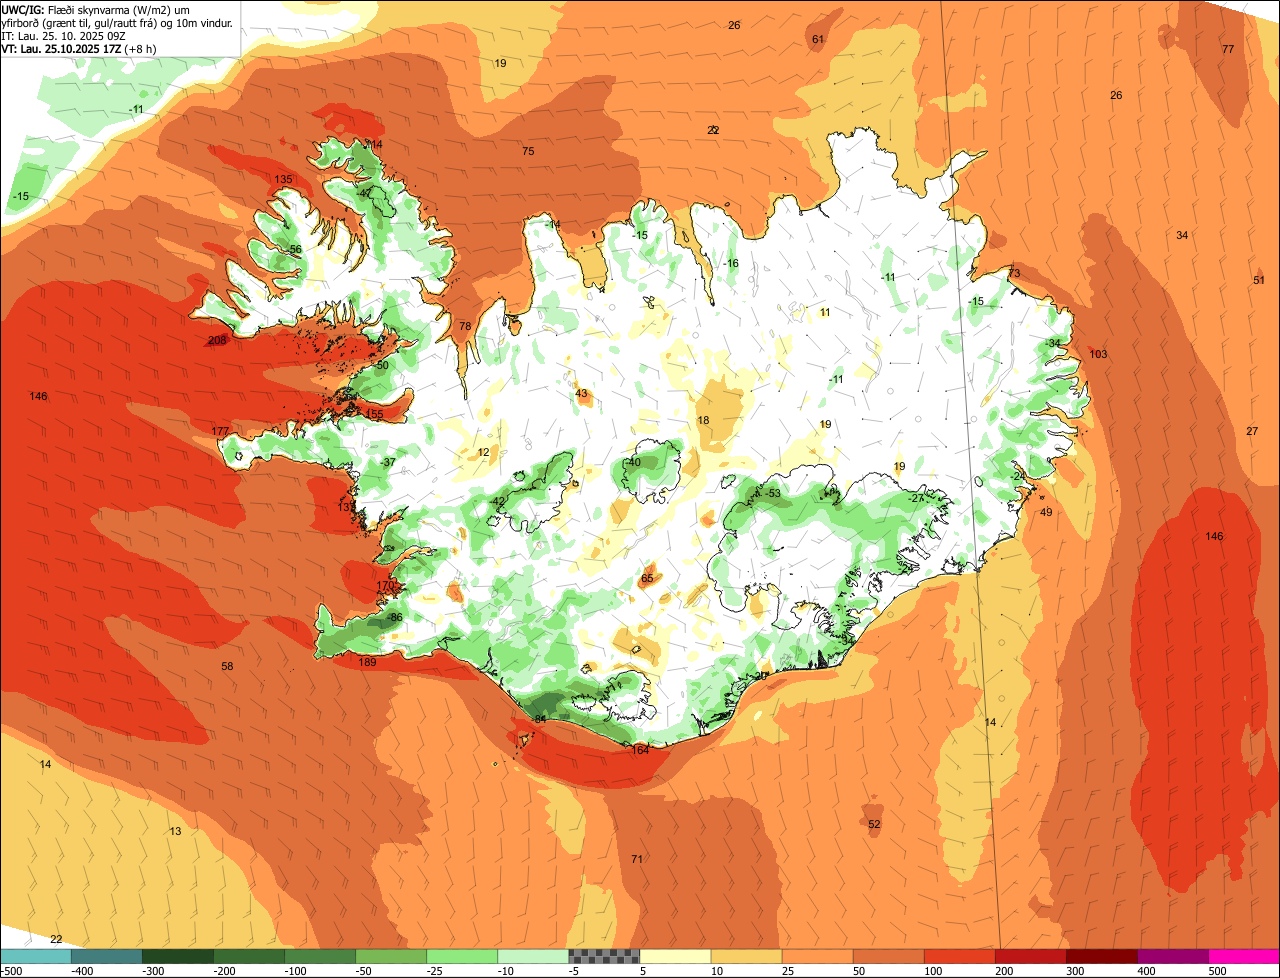Click the map value '135' near the Westfjords
The width and height of the screenshot is (1280, 978).
coord(283,179)
